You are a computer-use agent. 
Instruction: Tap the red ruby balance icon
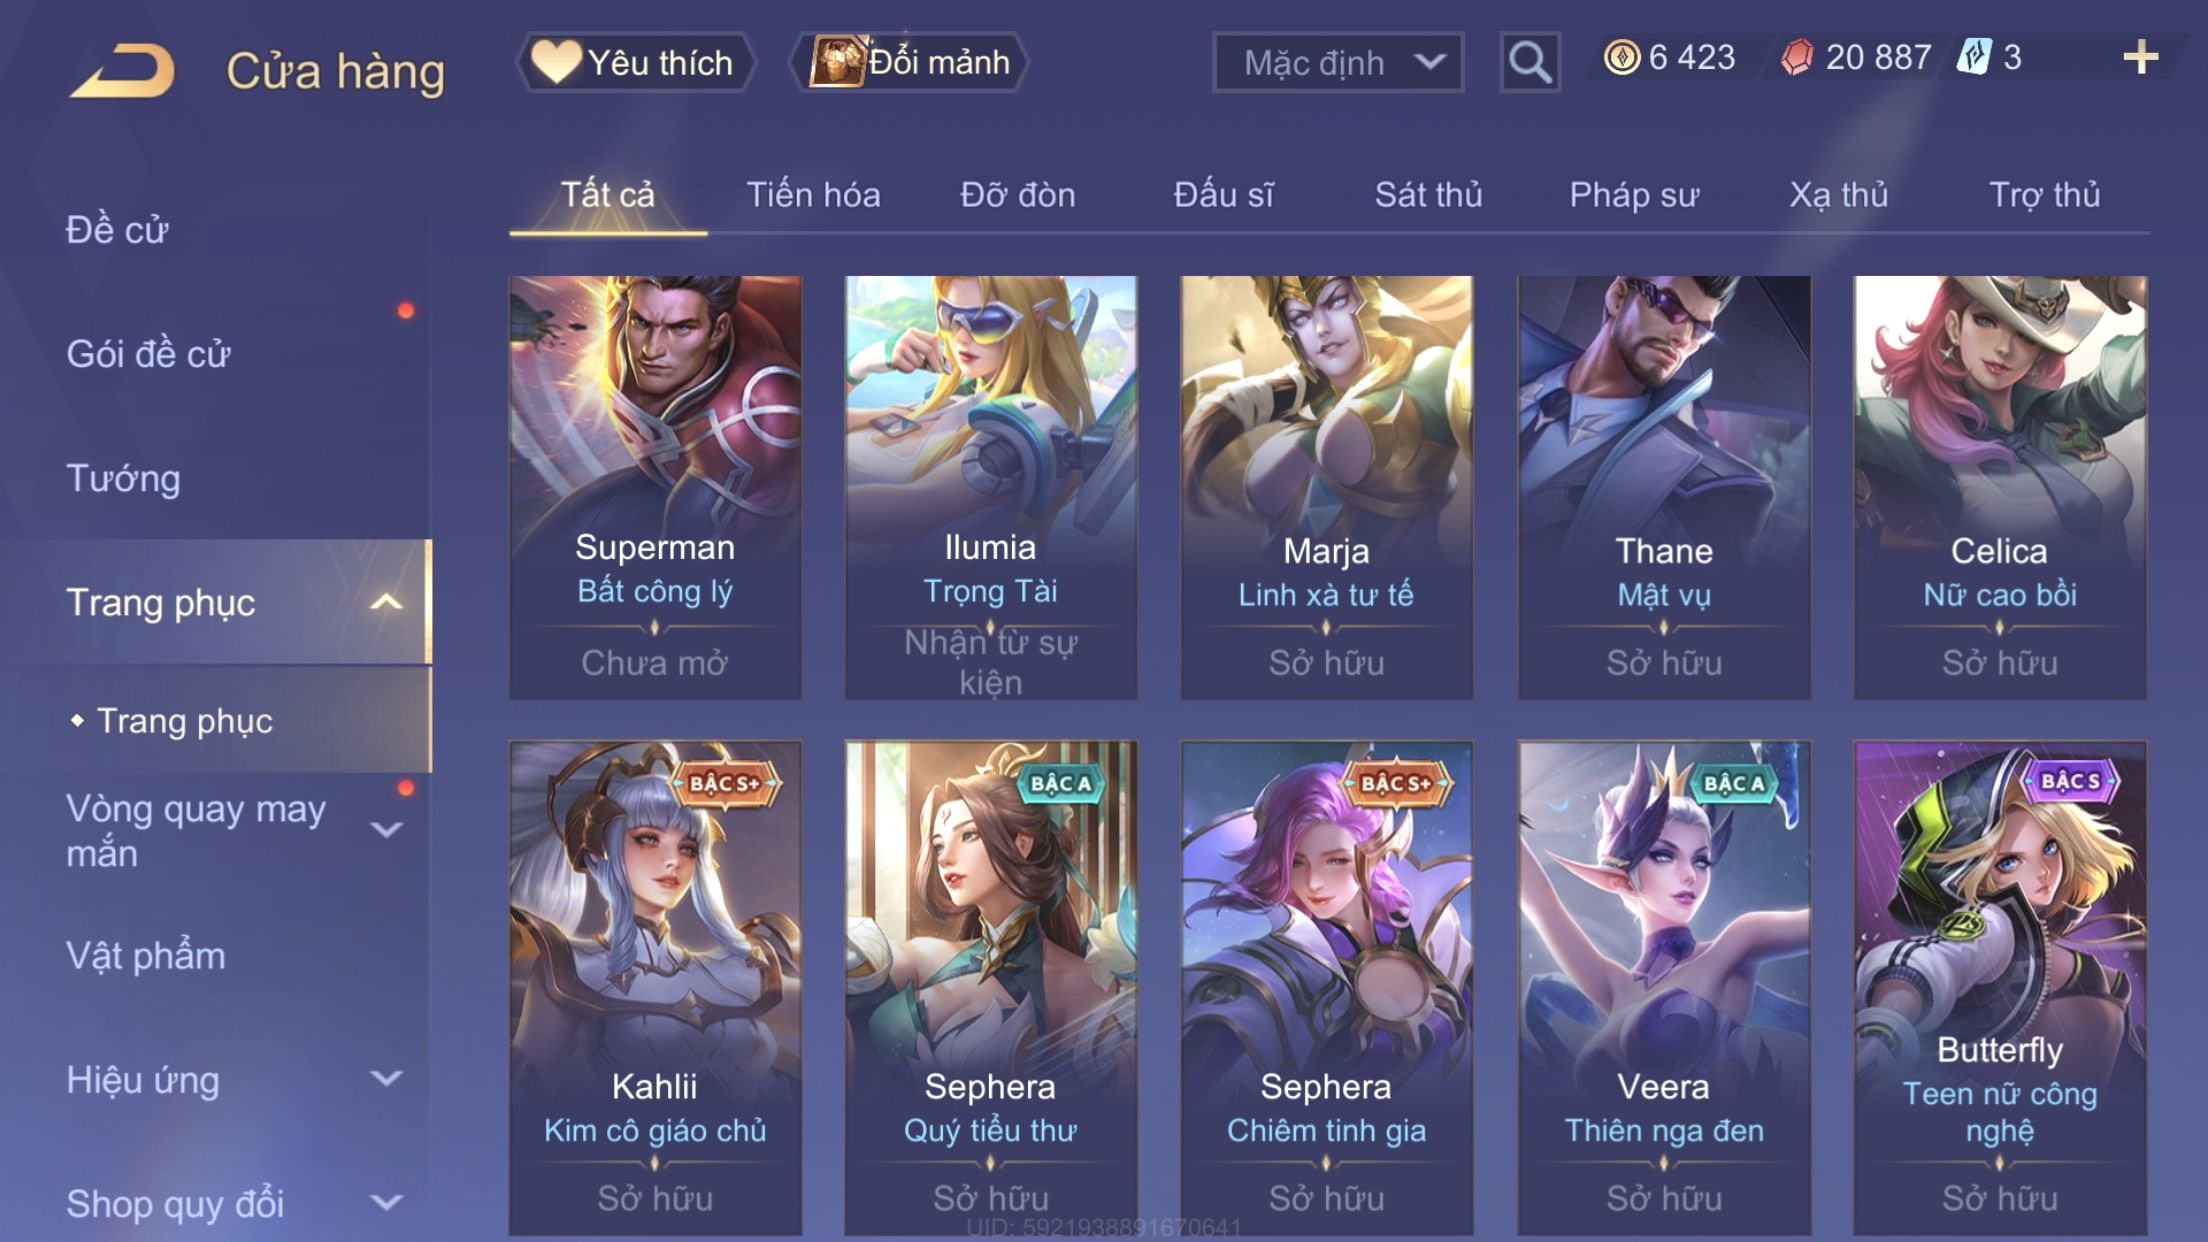click(1797, 57)
